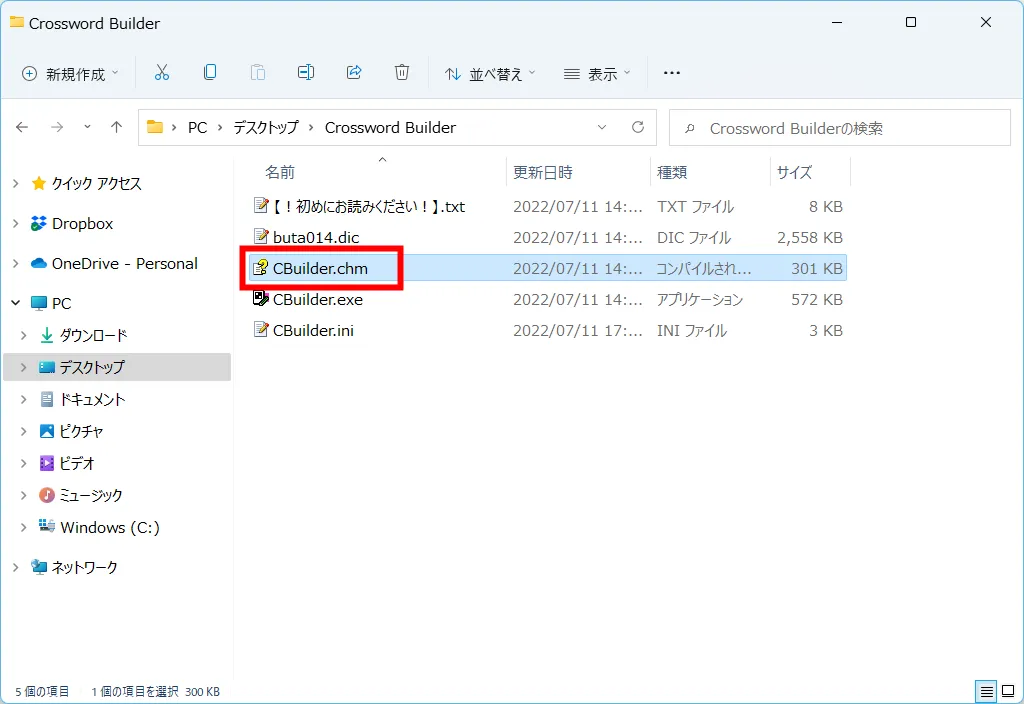This screenshot has height=704, width=1024.
Task: Open ピクチャ in the sidebar
Action: pos(81,431)
